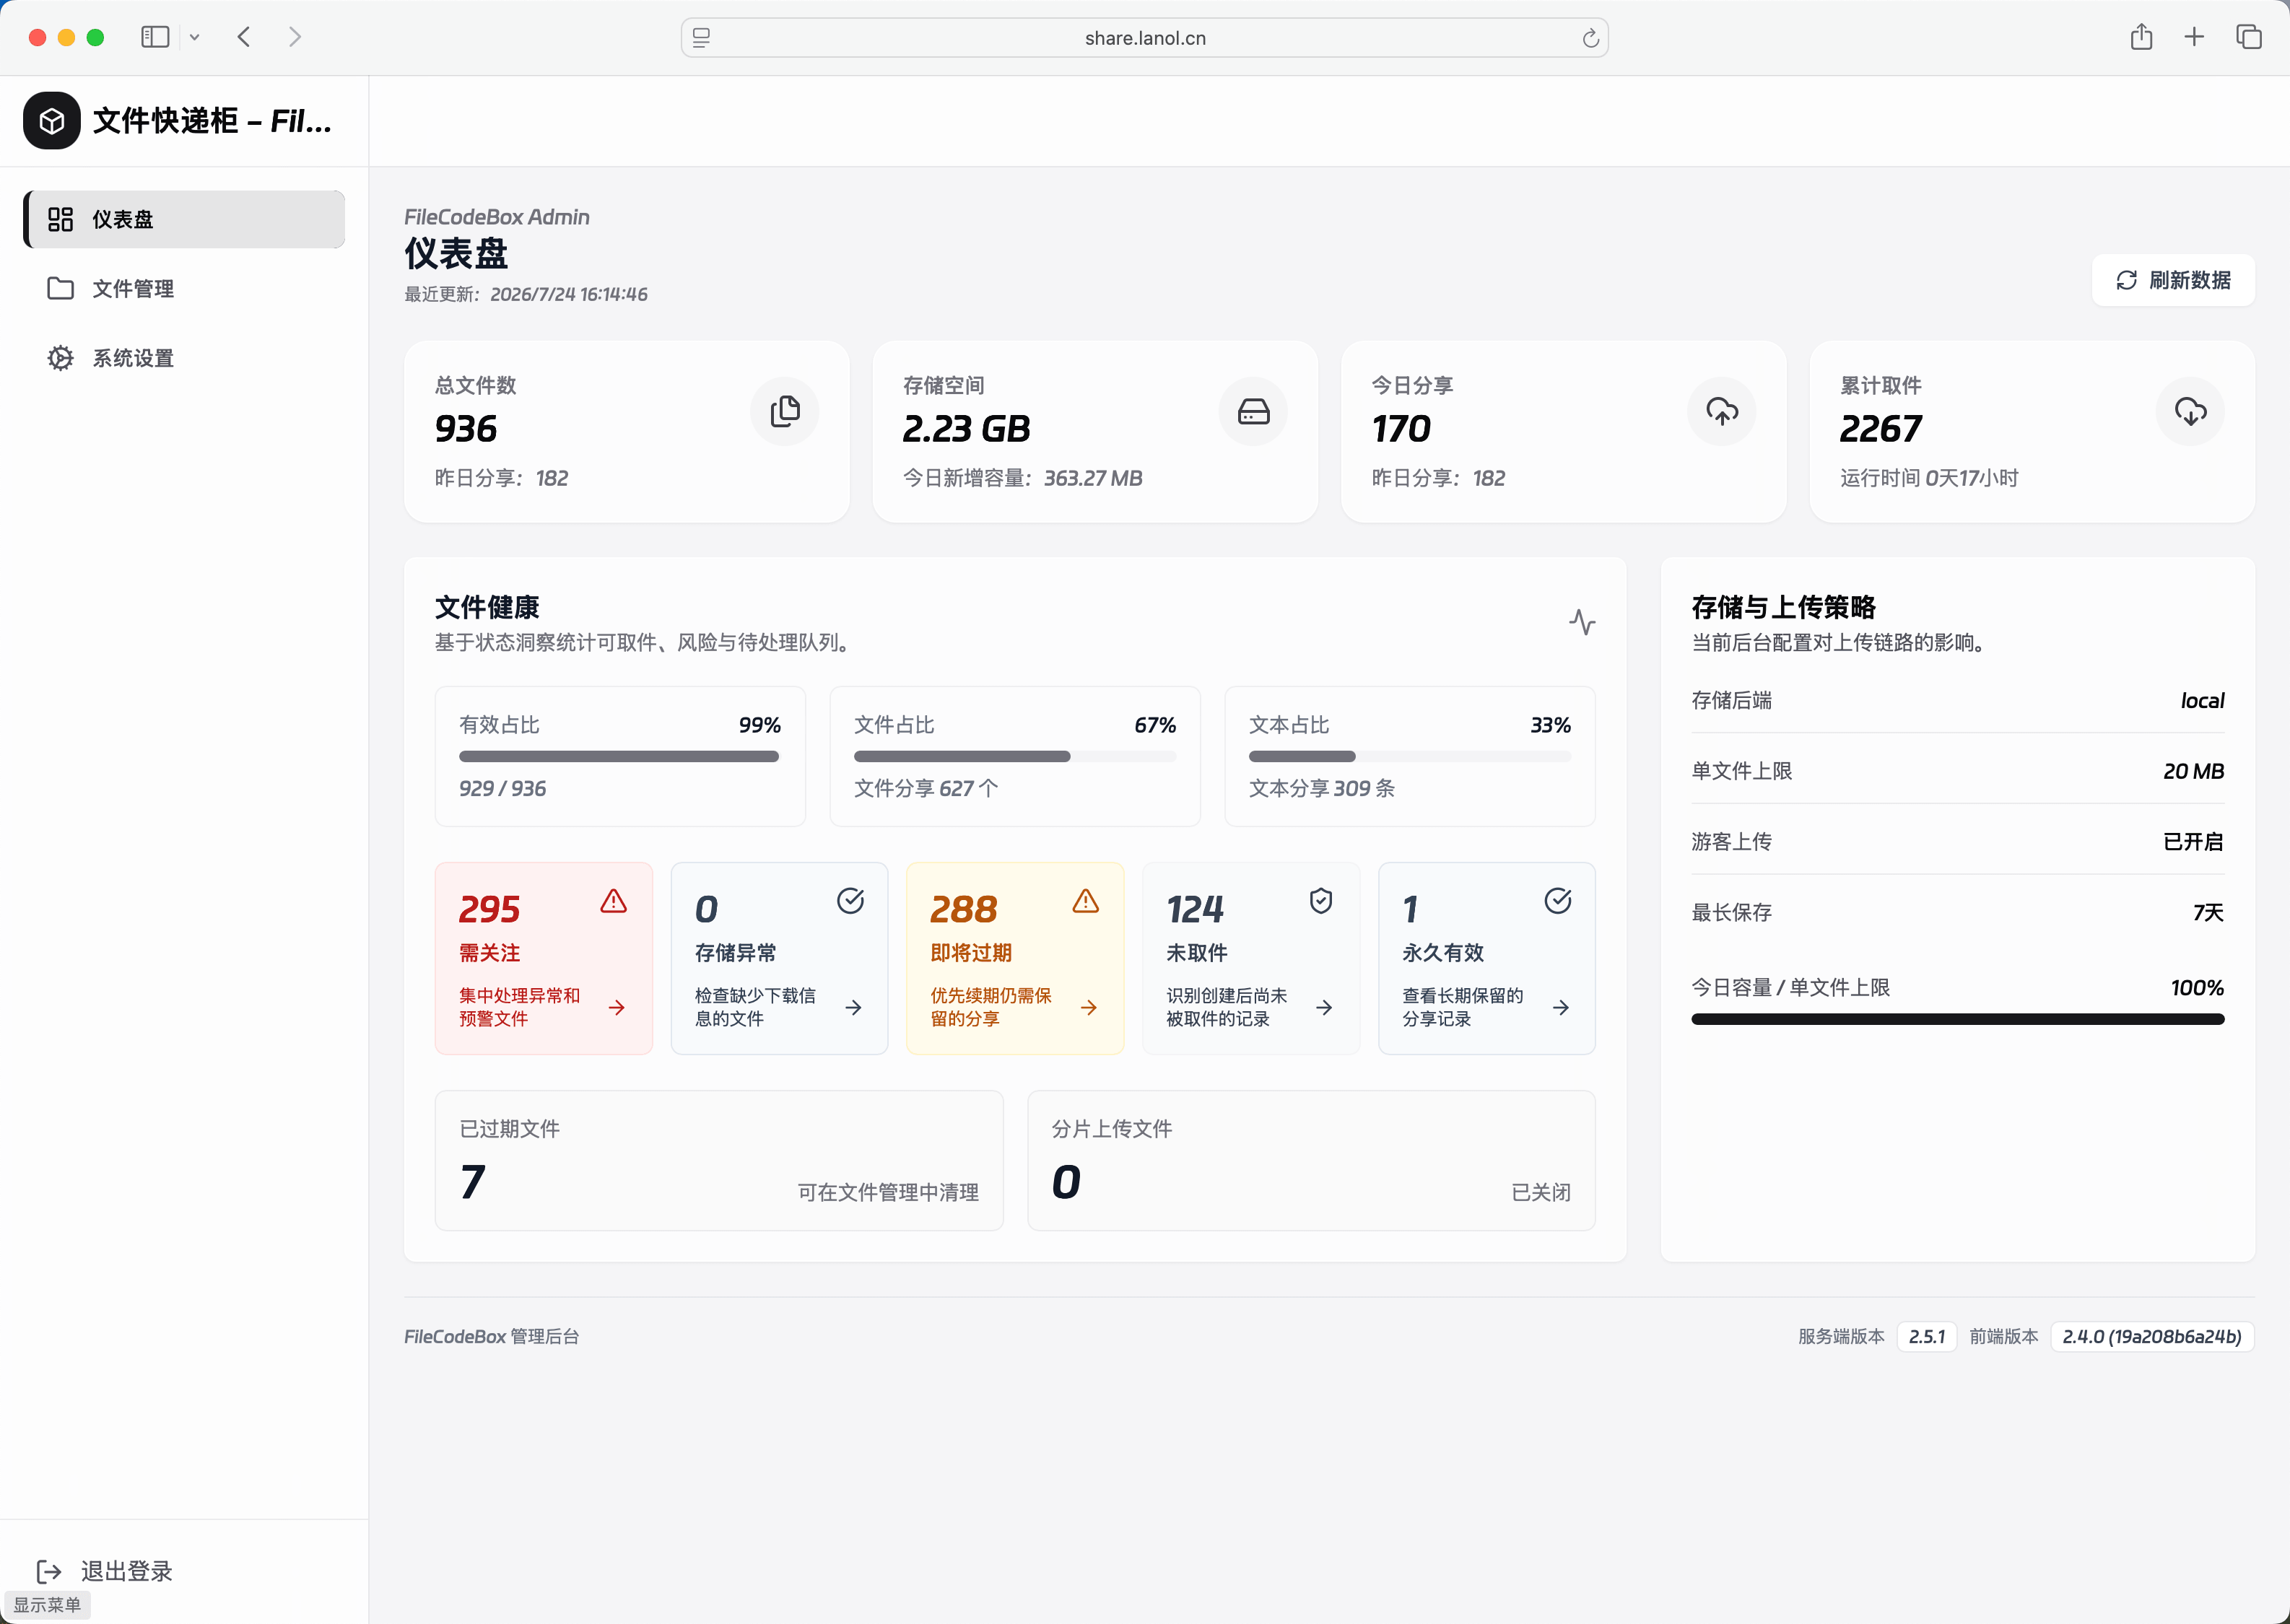Click the 游客上传 已开启 value
The image size is (2290, 1624).
pyautogui.click(x=2193, y=842)
